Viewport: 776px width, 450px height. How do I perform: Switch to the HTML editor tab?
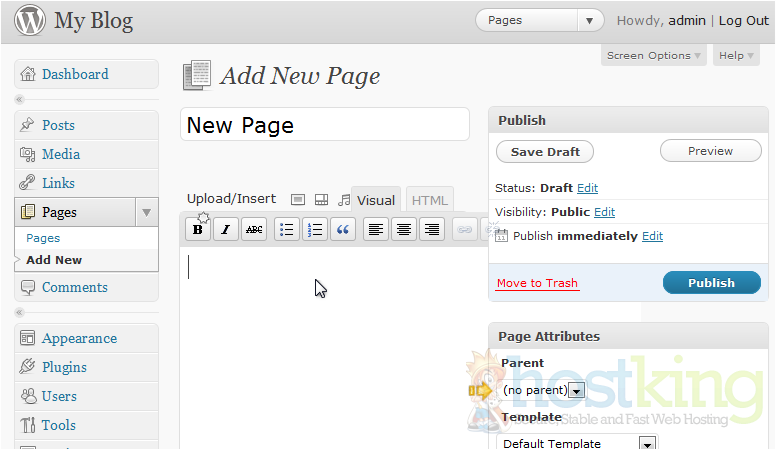(x=430, y=200)
